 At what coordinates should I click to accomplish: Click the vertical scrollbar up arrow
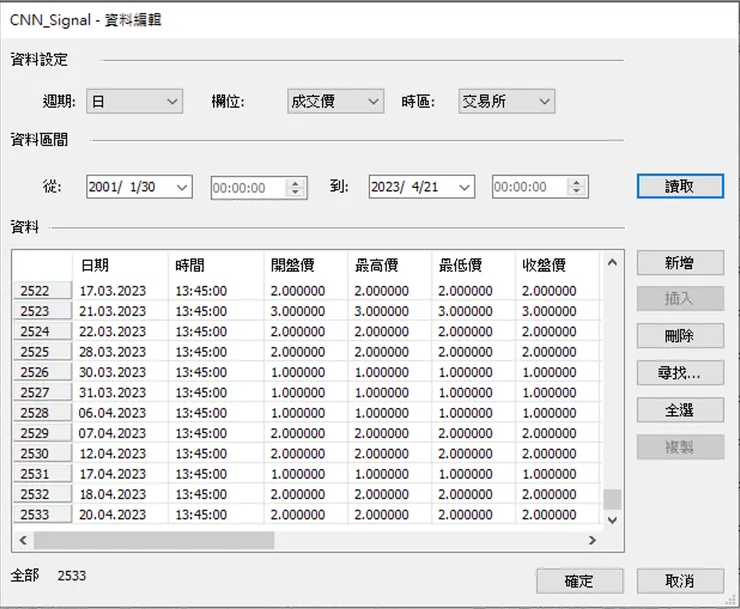click(x=612, y=262)
